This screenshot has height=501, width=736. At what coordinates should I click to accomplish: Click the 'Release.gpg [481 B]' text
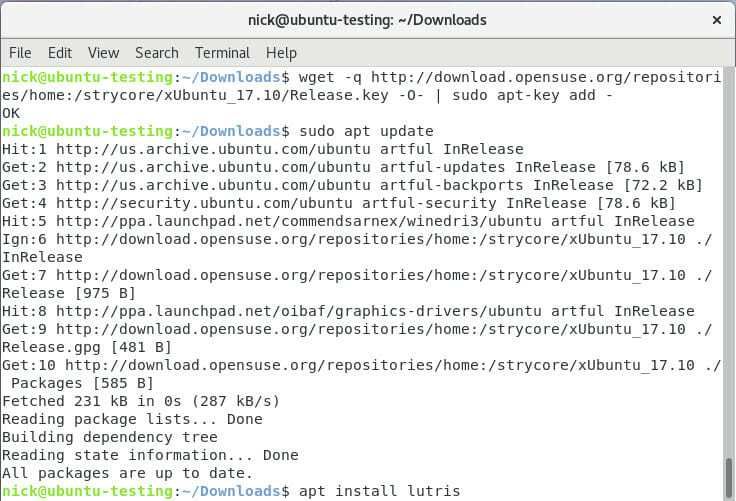coord(87,347)
